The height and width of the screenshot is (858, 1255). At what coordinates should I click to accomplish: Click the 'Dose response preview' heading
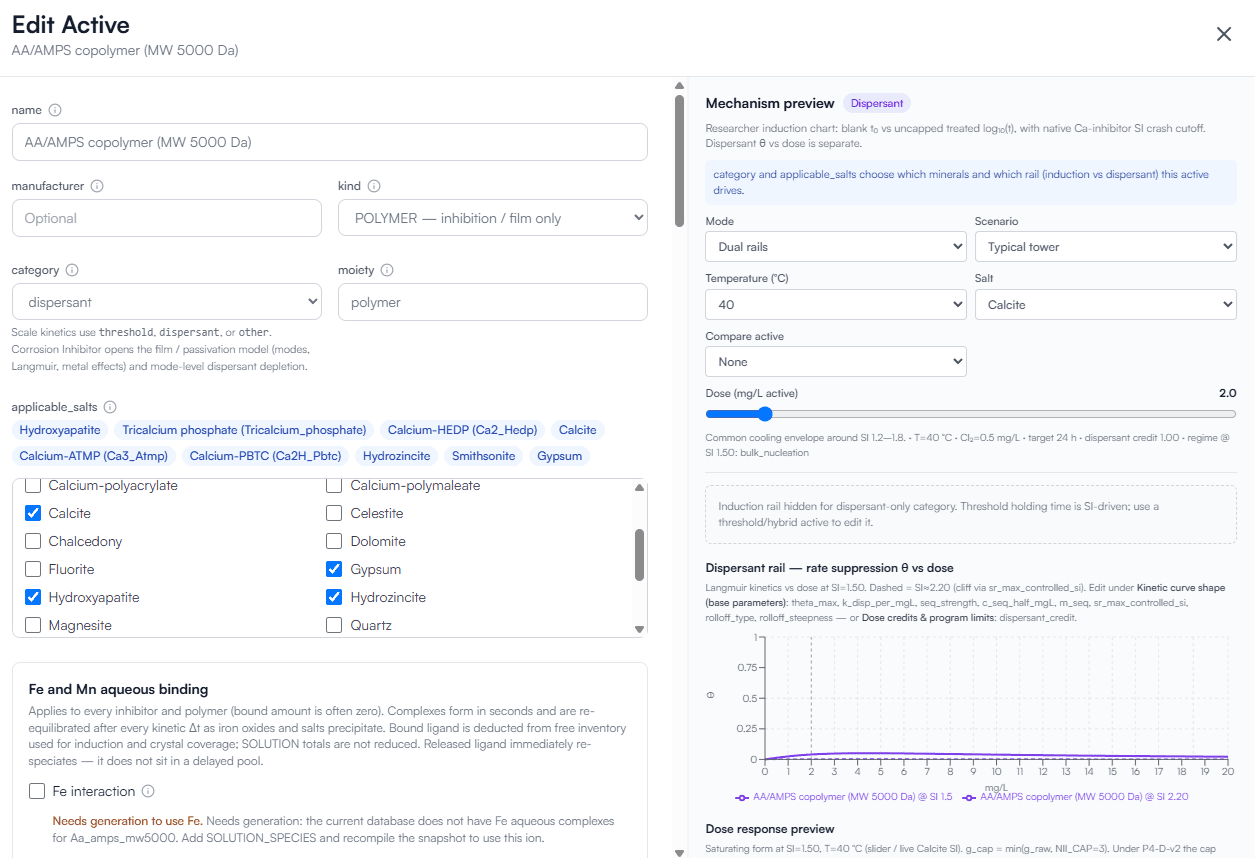pyautogui.click(x=770, y=829)
